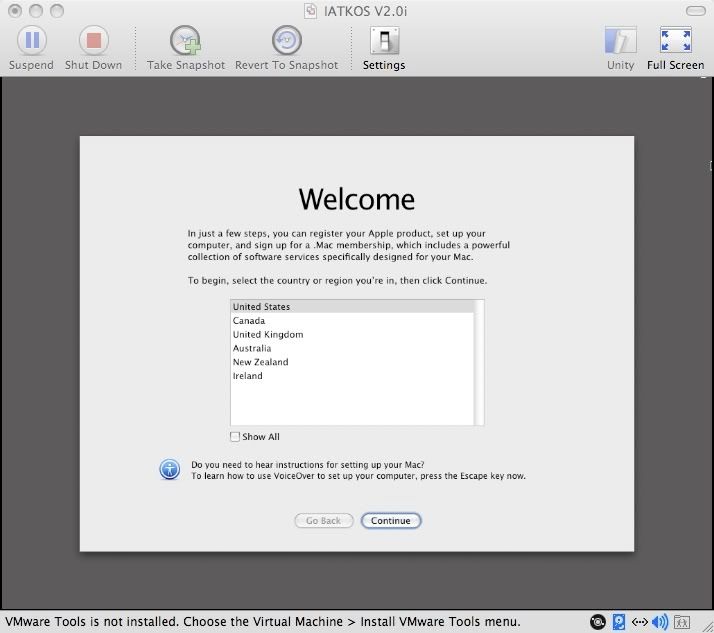This screenshot has height=633, width=714.
Task: Click the Continue button
Action: pos(391,521)
